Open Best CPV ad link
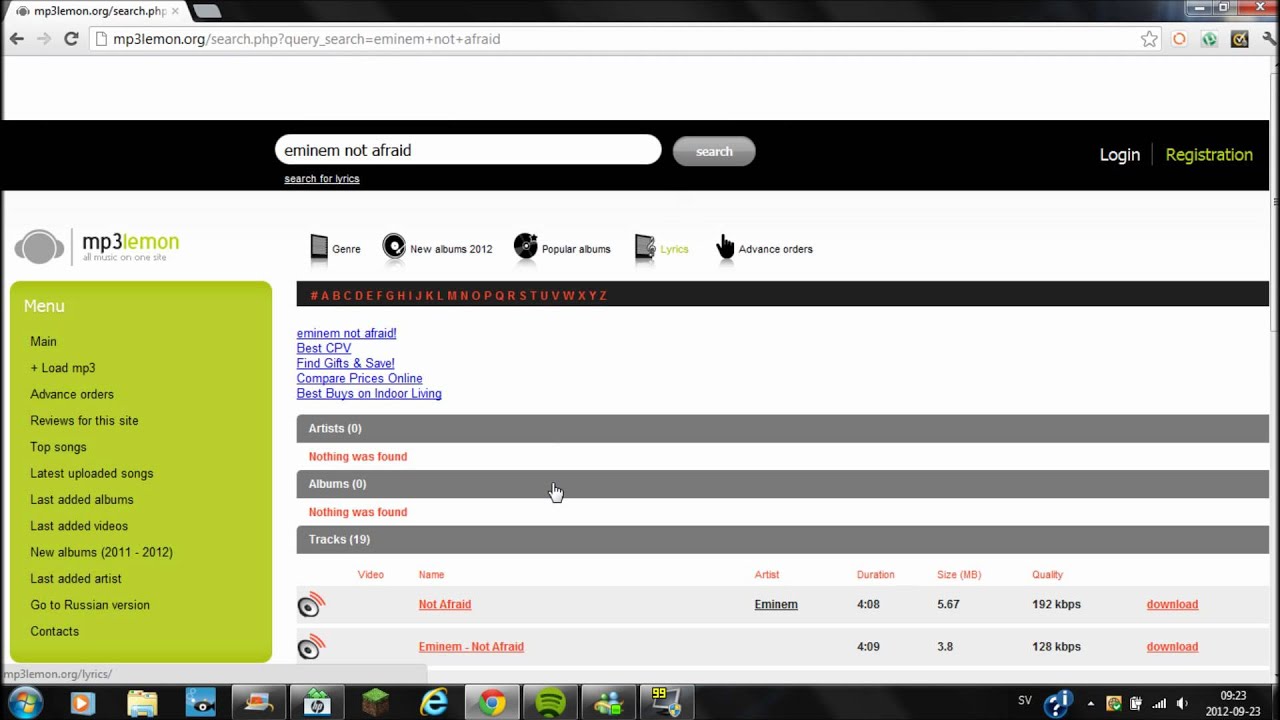The height and width of the screenshot is (720, 1280). (x=324, y=348)
